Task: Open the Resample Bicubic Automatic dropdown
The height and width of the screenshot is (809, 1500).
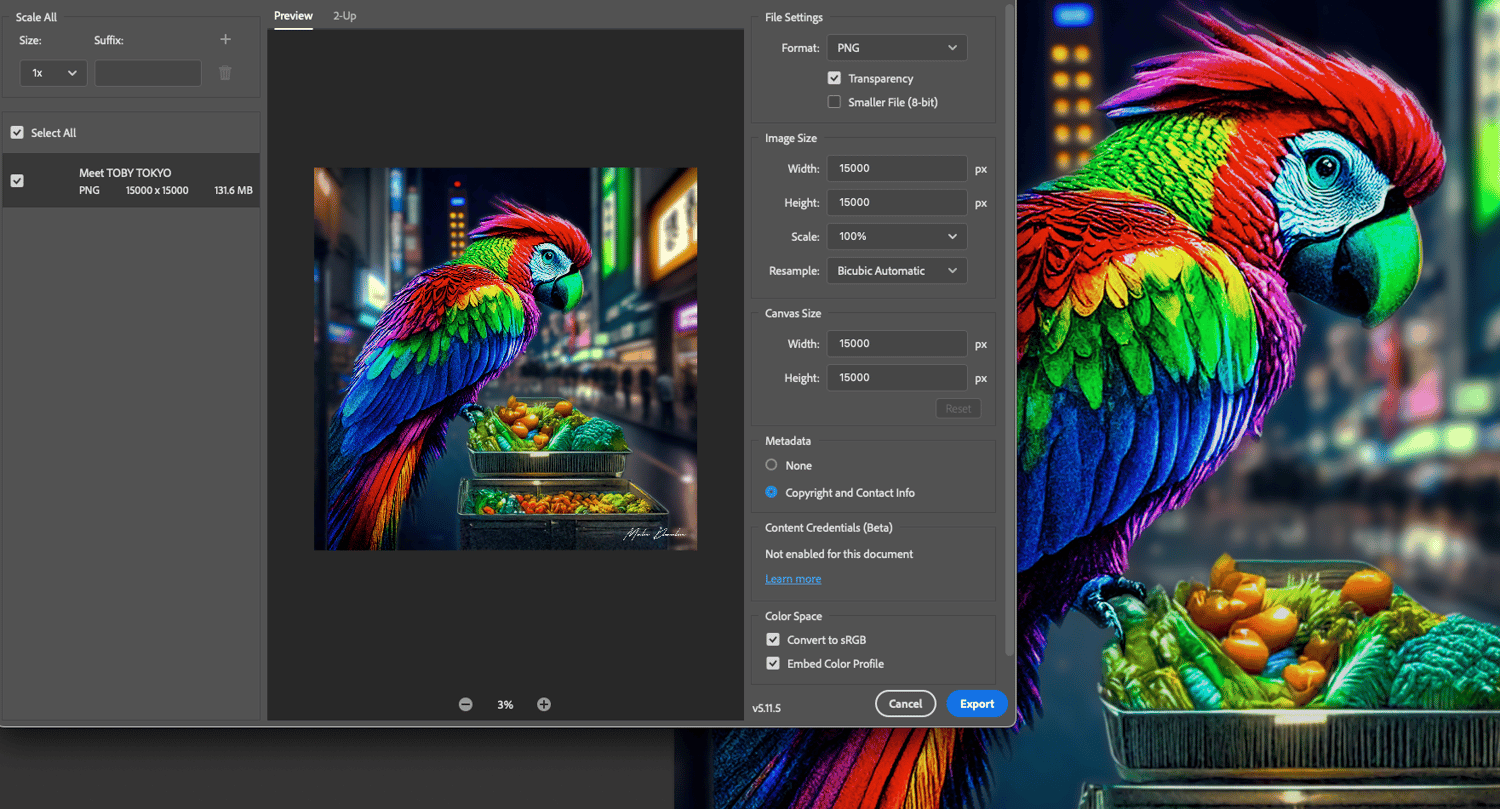Action: point(896,271)
